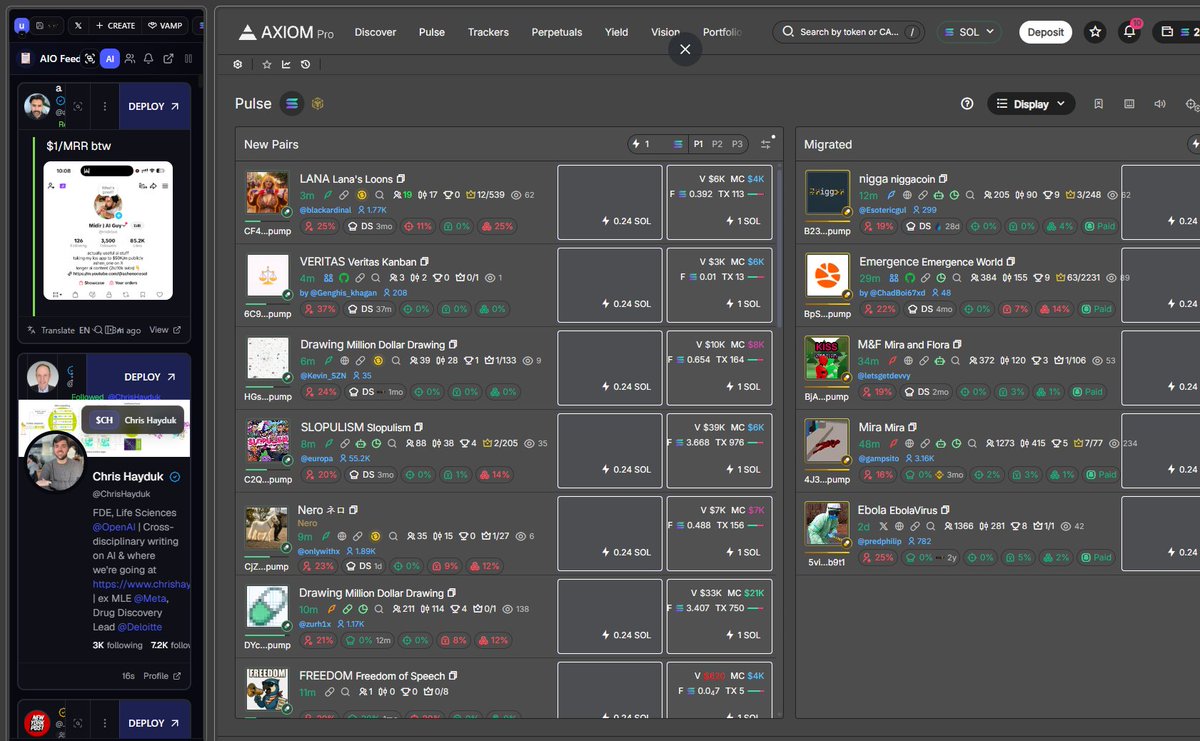Click the search by token or CA field

click(848, 32)
